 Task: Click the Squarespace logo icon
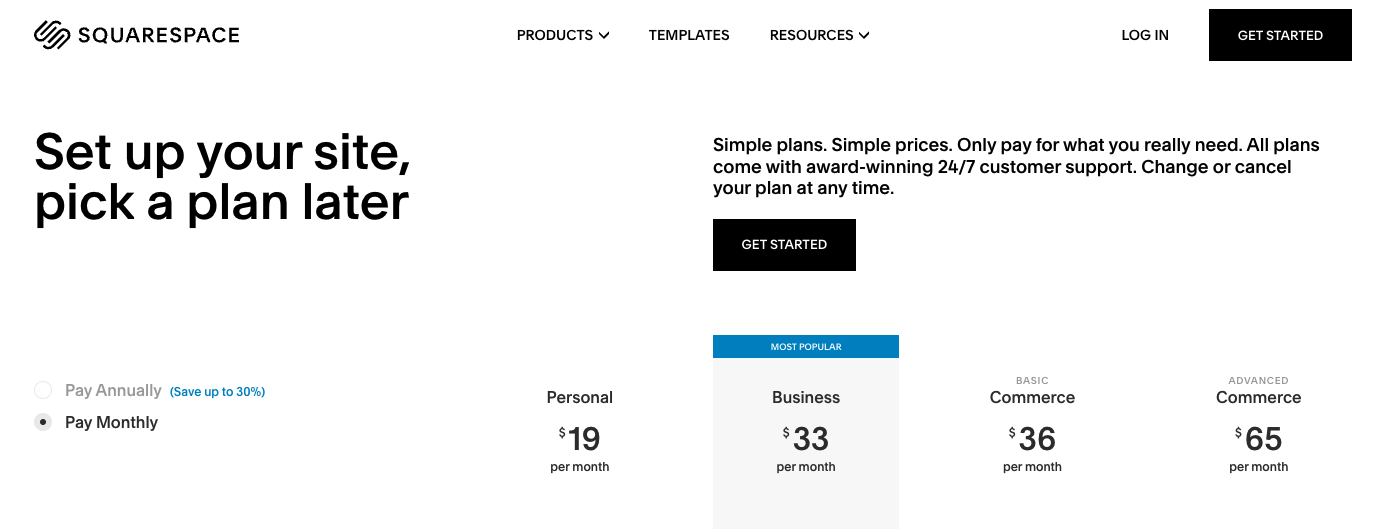tap(49, 35)
